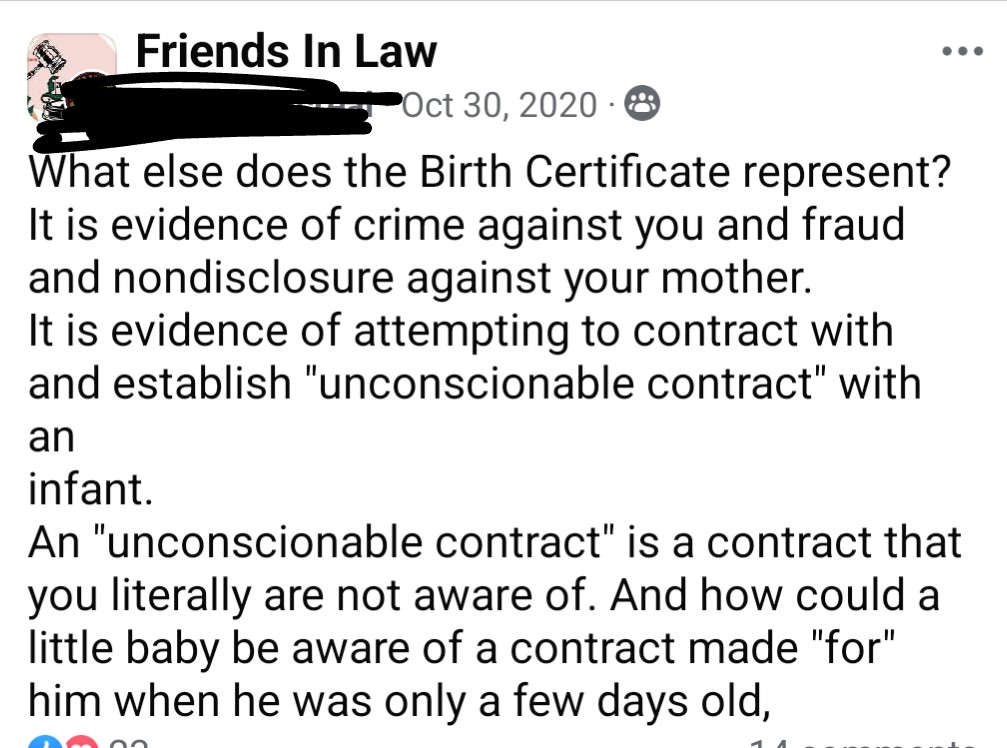Click the blue thumbs-up reaction icon
Image resolution: width=1007 pixels, height=748 pixels.
(x=42, y=743)
